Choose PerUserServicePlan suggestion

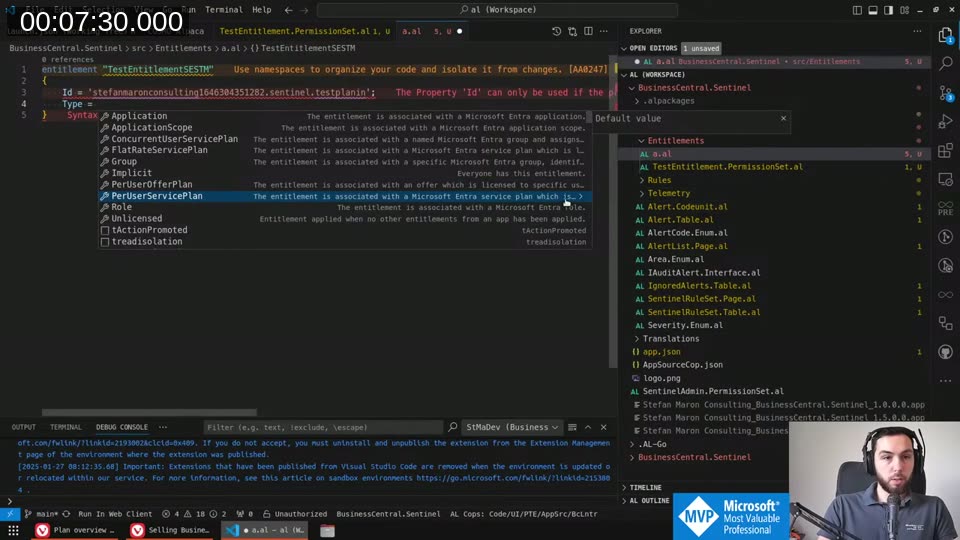point(345,196)
